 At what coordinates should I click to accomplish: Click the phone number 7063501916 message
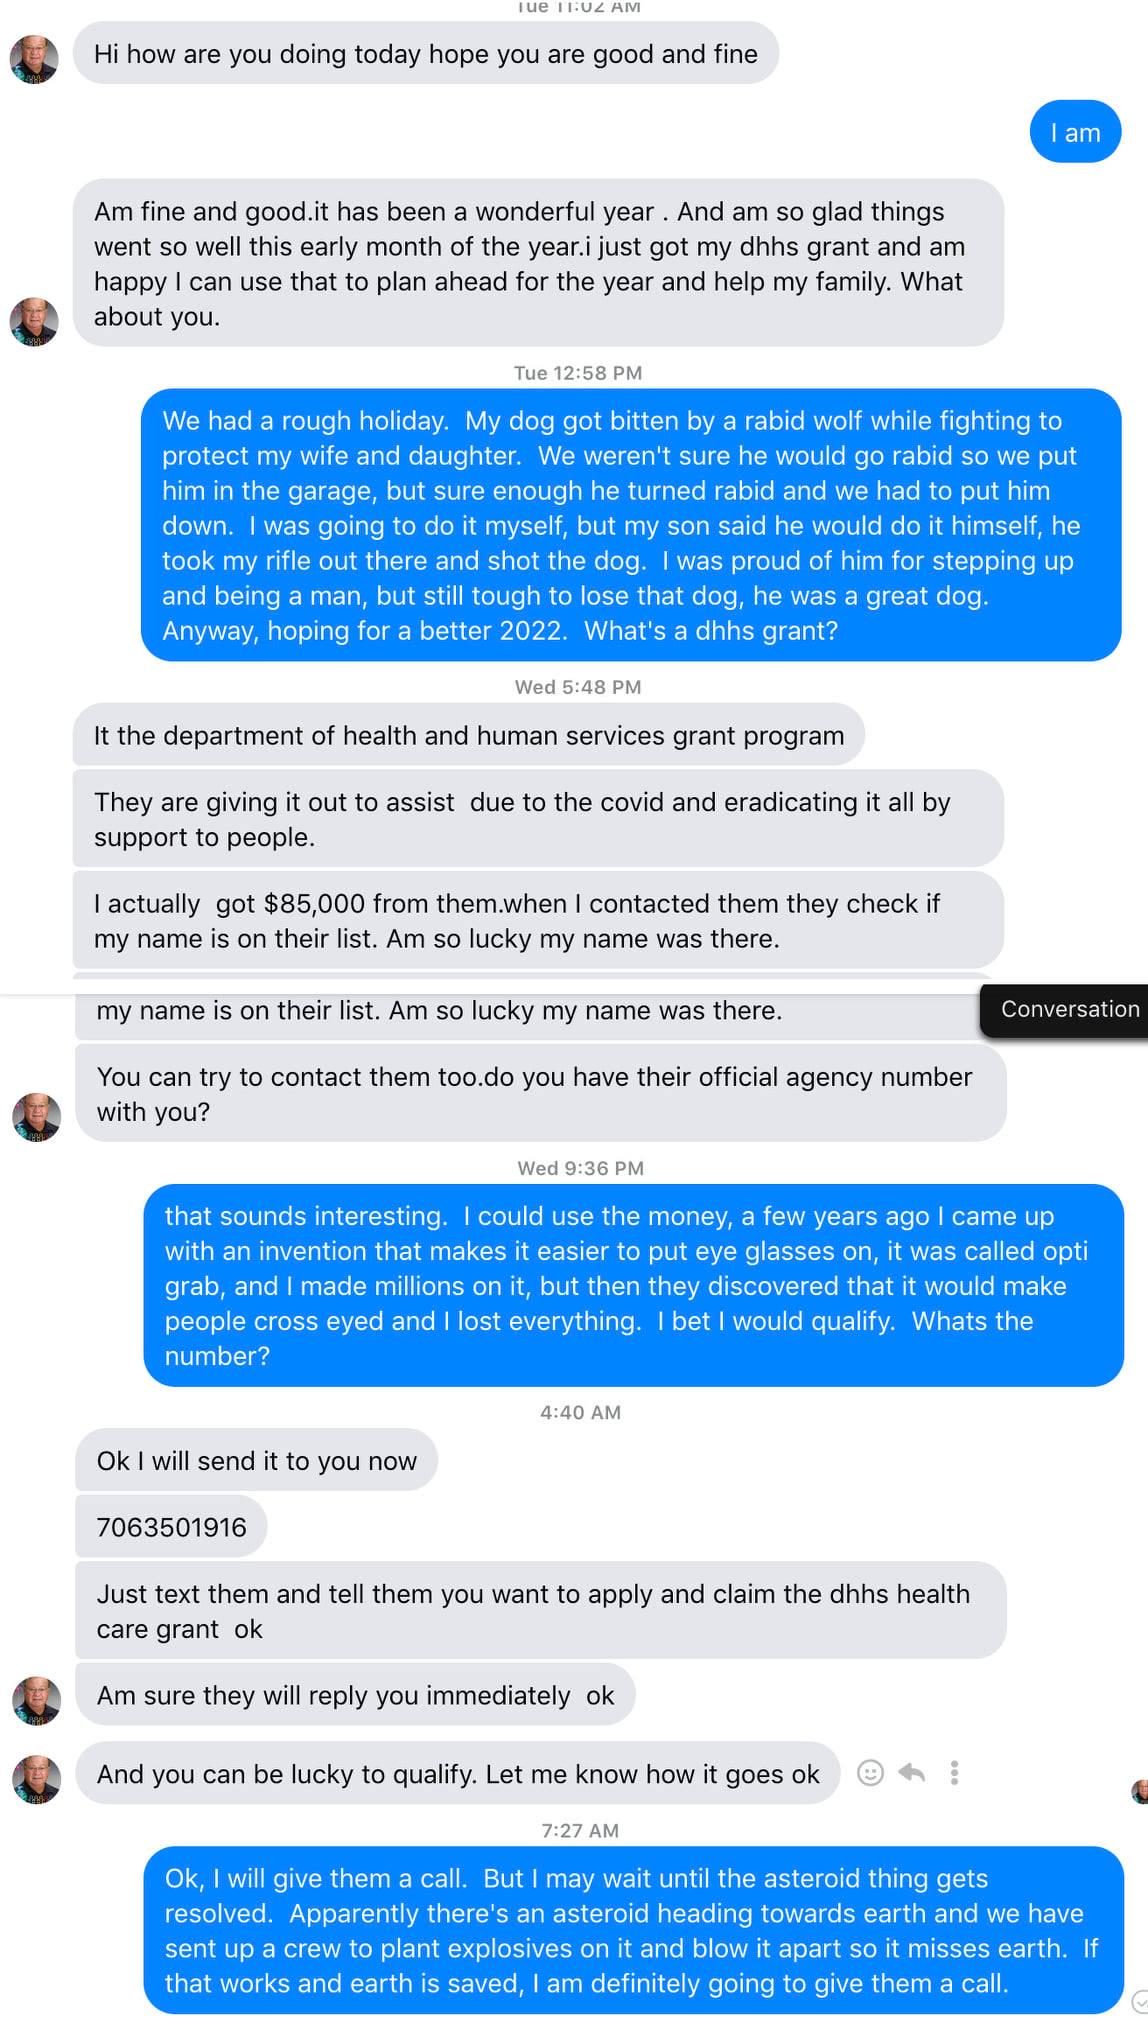pyautogui.click(x=170, y=1526)
